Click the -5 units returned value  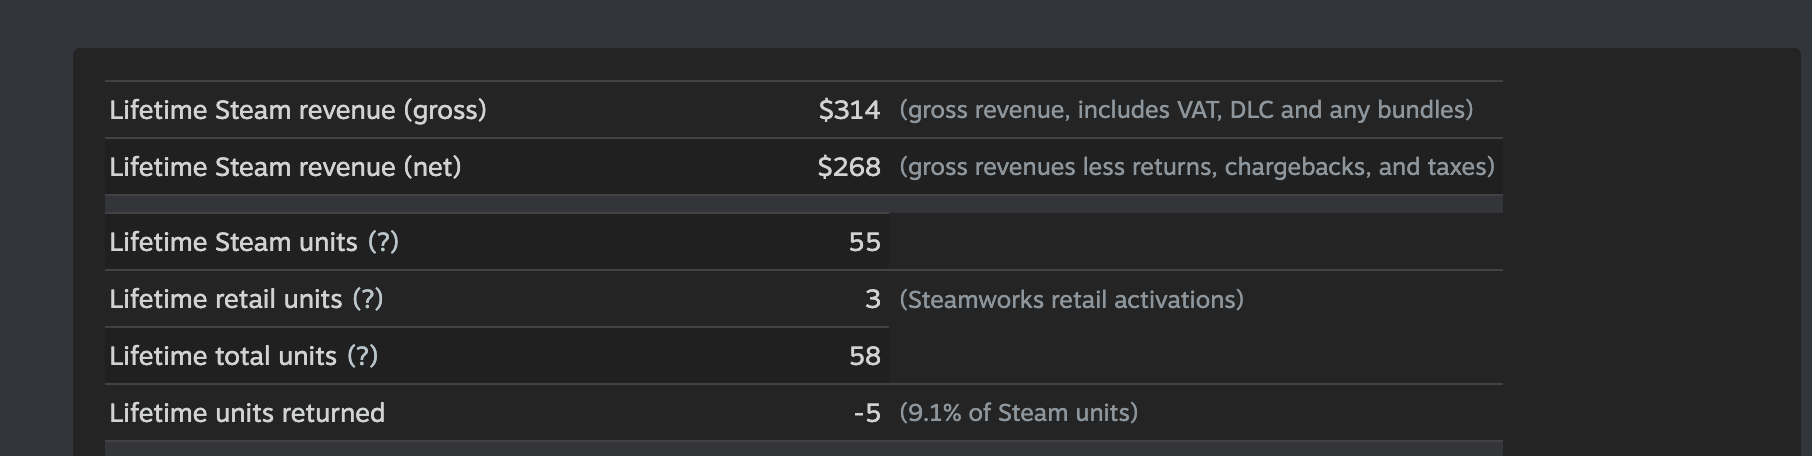[x=867, y=413]
